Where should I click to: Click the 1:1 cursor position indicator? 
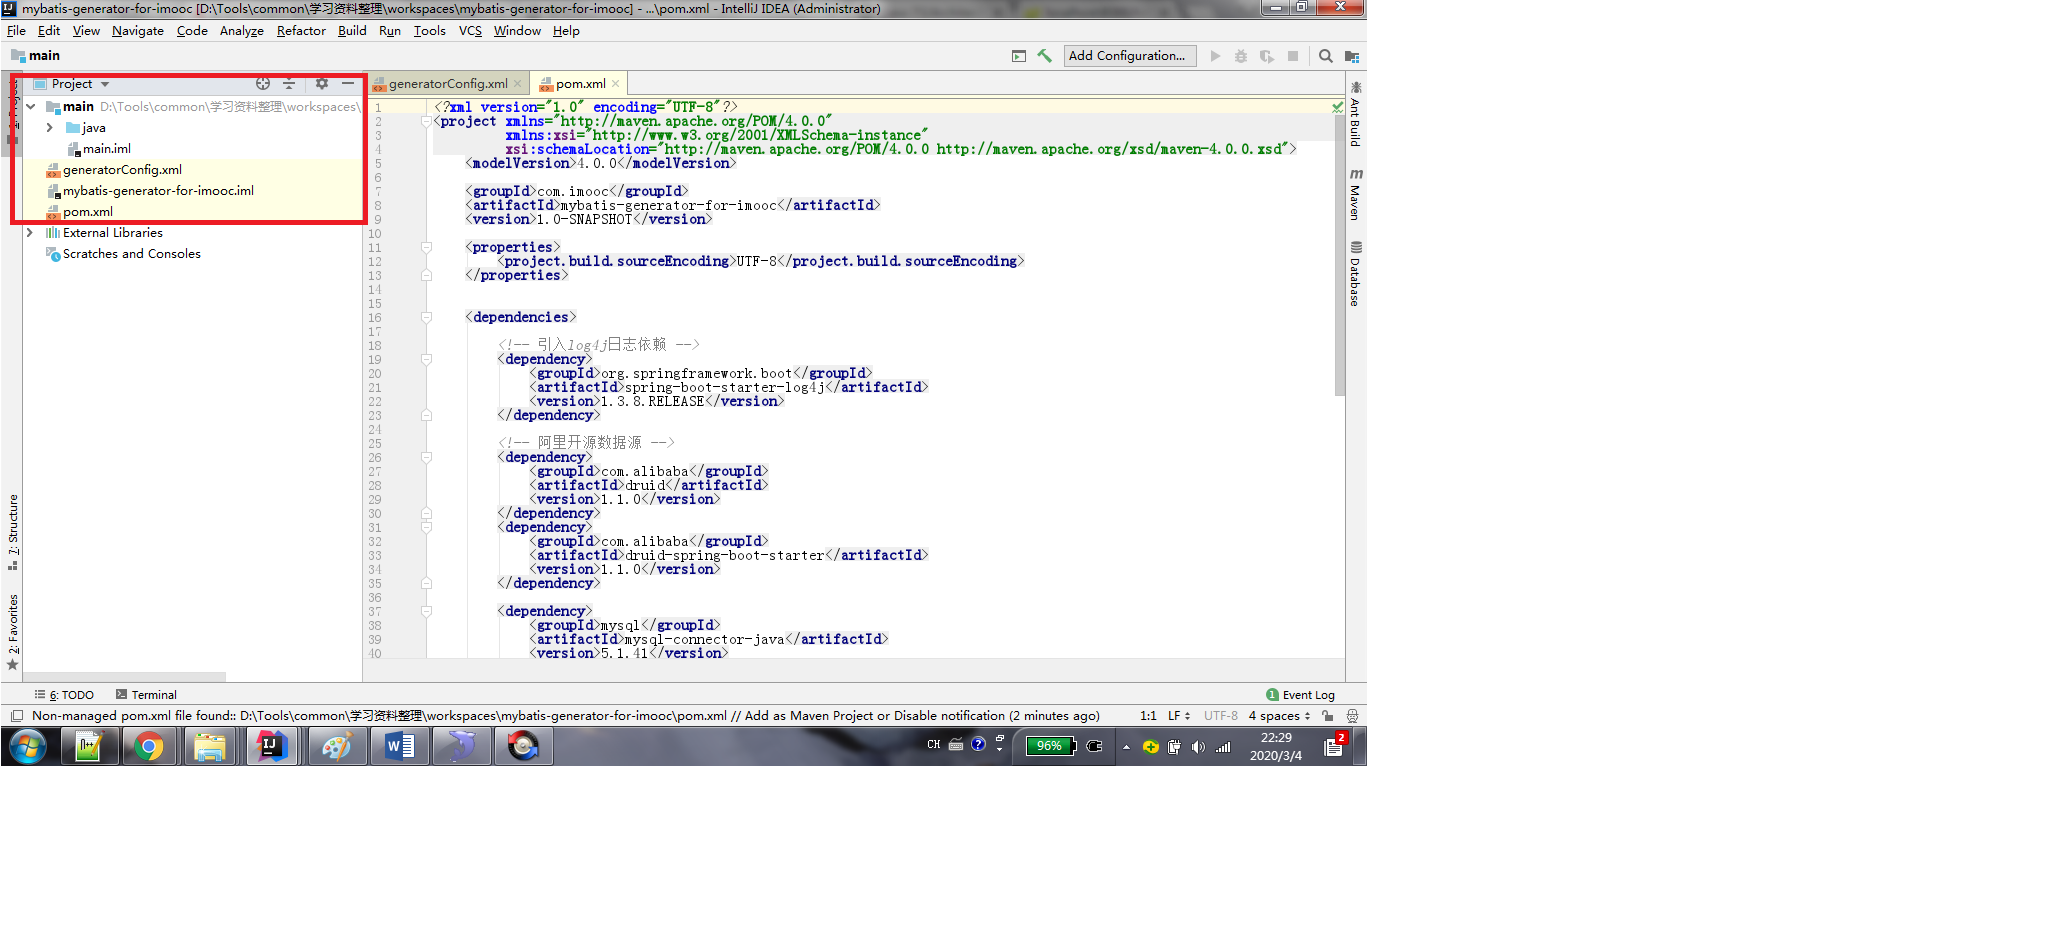coord(1148,716)
